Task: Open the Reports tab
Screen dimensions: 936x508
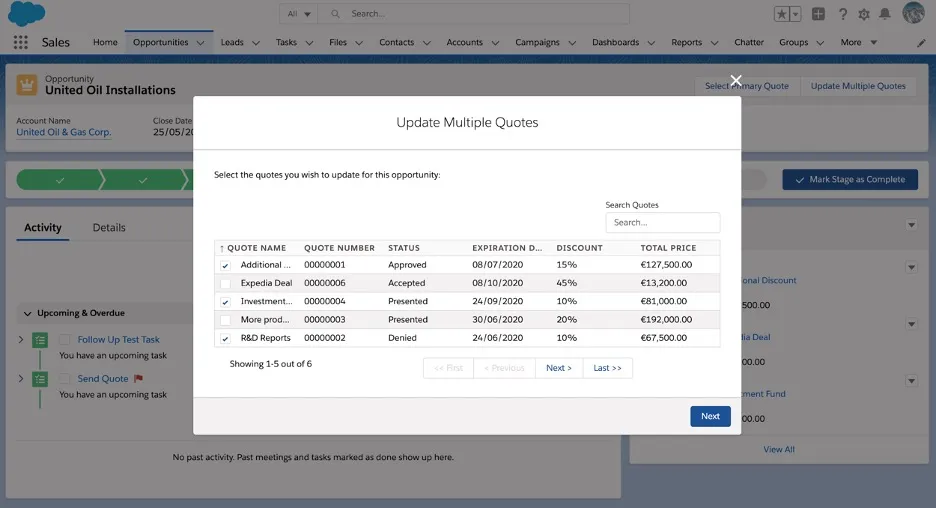Action: [686, 42]
